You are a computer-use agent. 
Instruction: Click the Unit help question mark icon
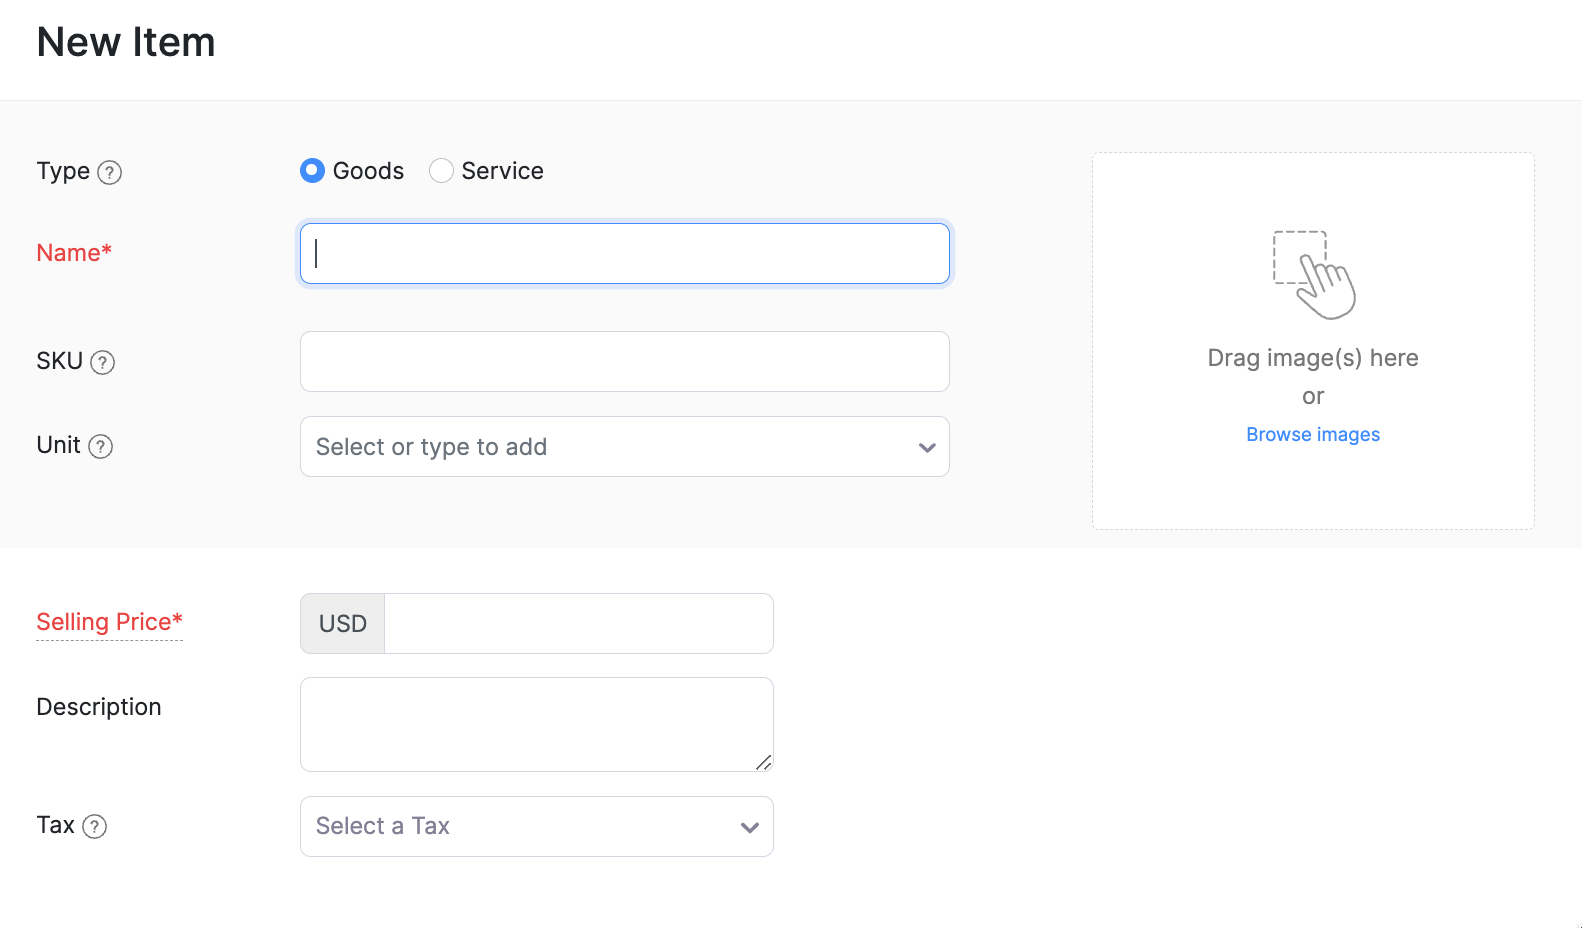[x=101, y=446]
